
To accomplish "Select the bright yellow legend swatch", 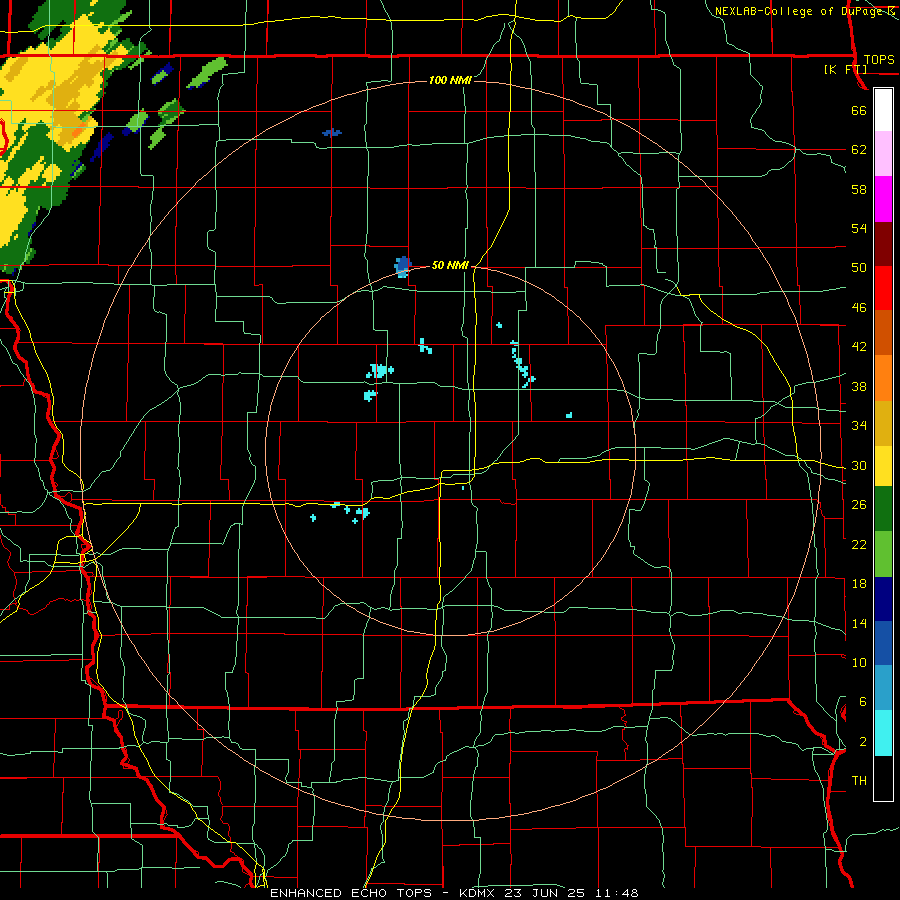I will tap(883, 466).
